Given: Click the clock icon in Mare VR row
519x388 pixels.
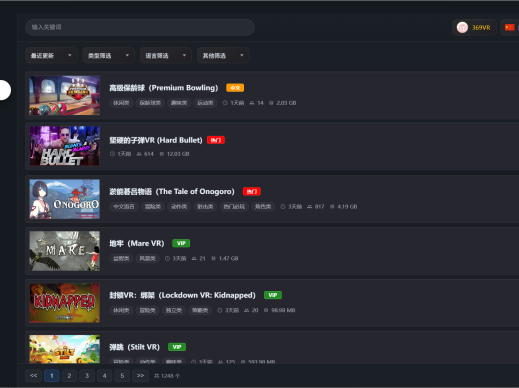Looking at the screenshot, I should (167, 258).
